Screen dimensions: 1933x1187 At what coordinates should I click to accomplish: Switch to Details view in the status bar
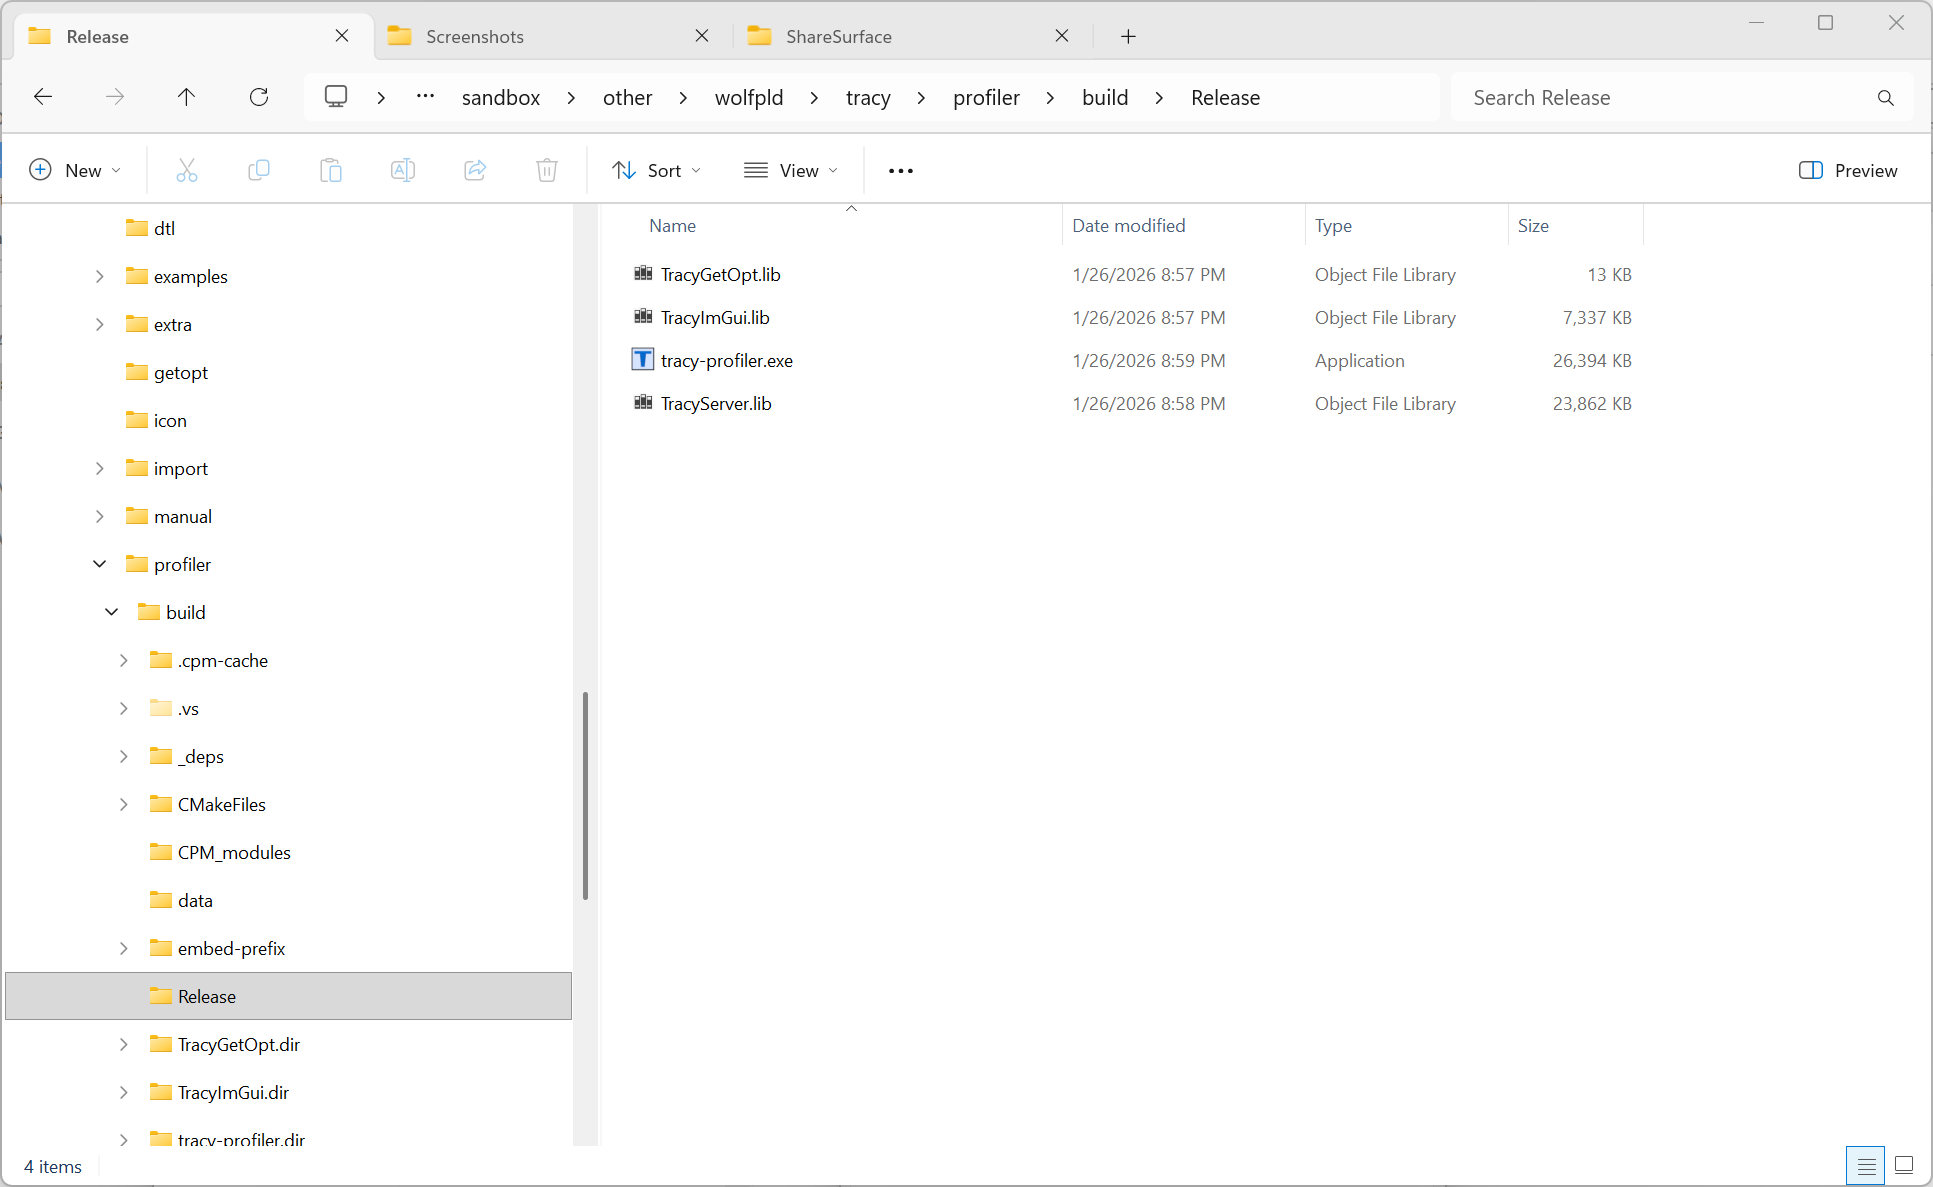(x=1866, y=1166)
